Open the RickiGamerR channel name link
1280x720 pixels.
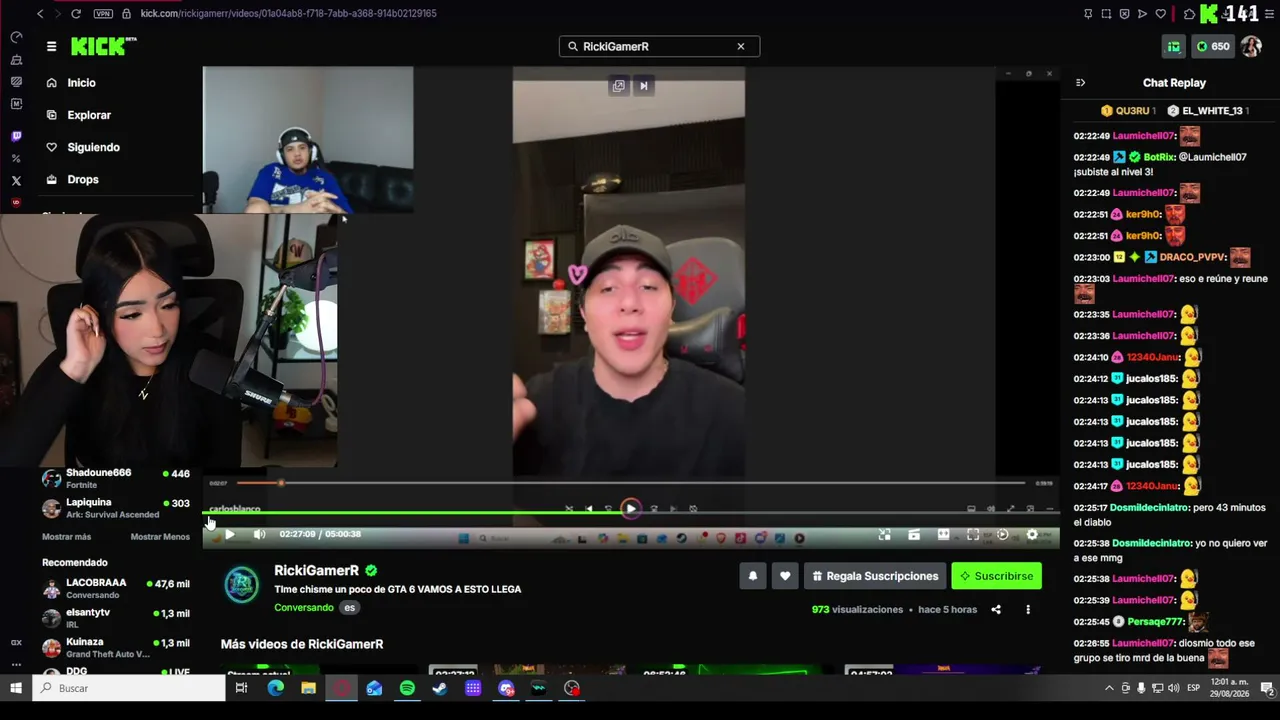316,570
